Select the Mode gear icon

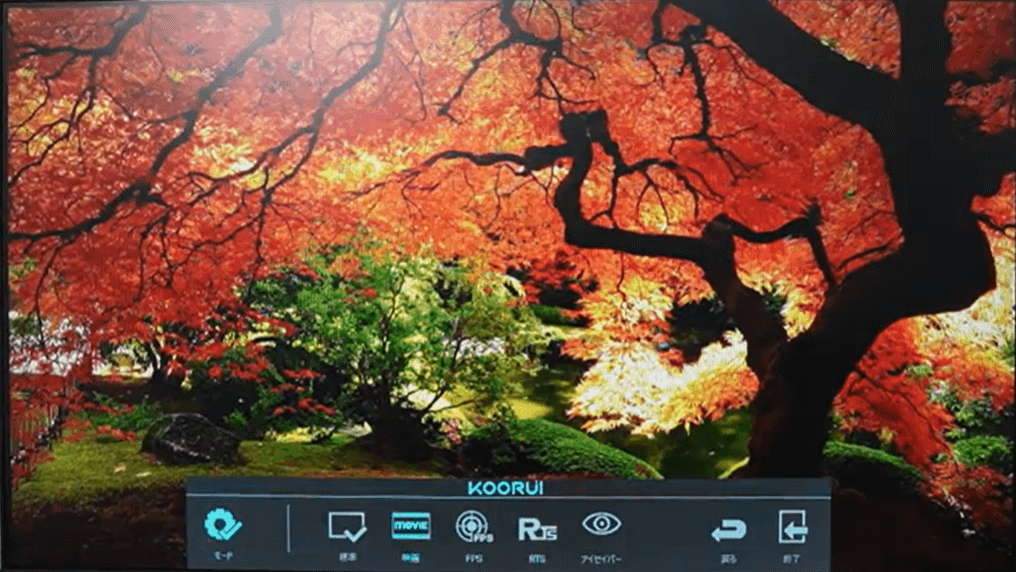coord(223,525)
